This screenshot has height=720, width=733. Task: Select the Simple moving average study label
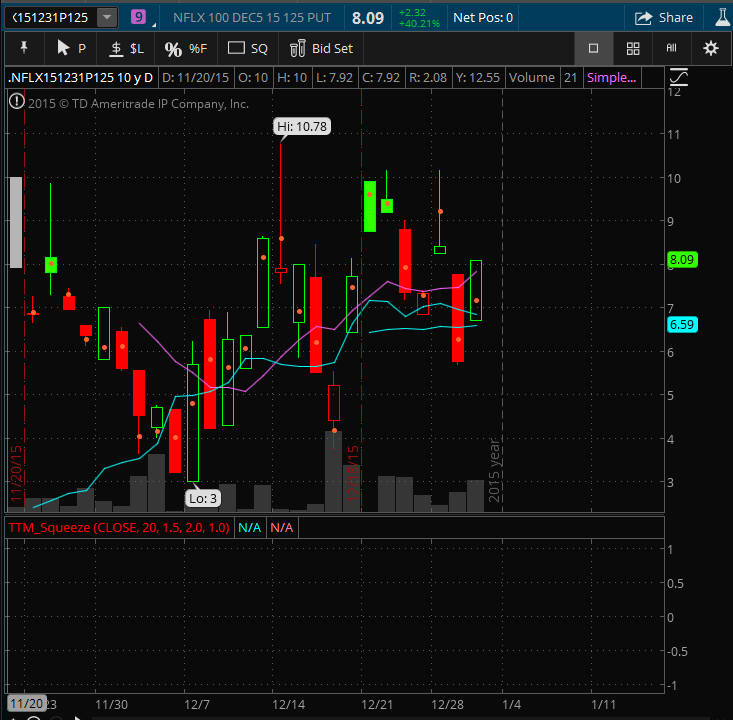pos(611,77)
